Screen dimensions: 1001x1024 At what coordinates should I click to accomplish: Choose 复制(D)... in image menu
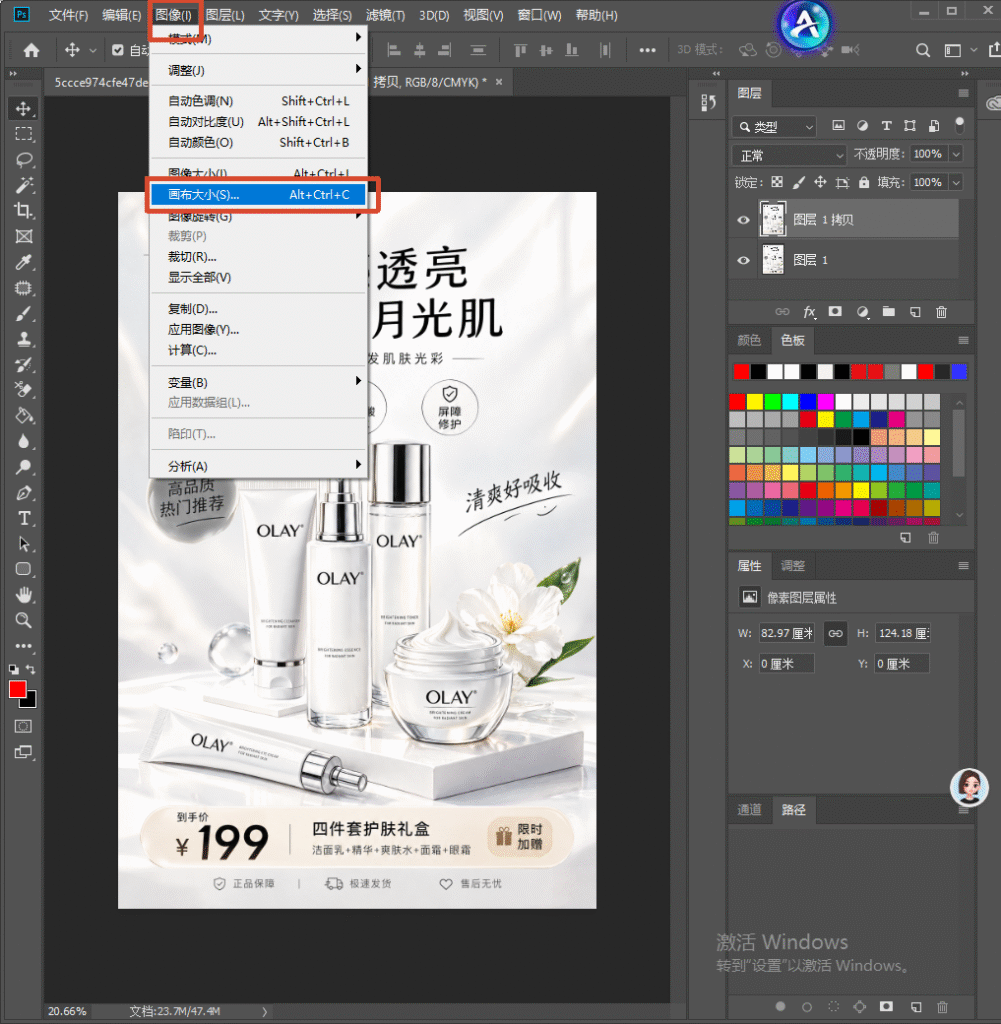(x=257, y=308)
